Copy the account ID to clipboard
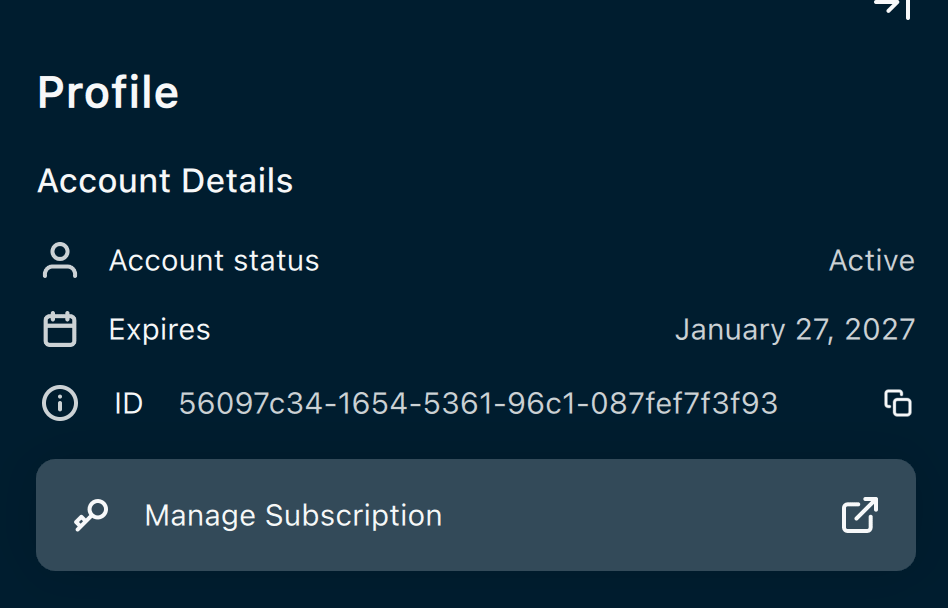 point(898,403)
